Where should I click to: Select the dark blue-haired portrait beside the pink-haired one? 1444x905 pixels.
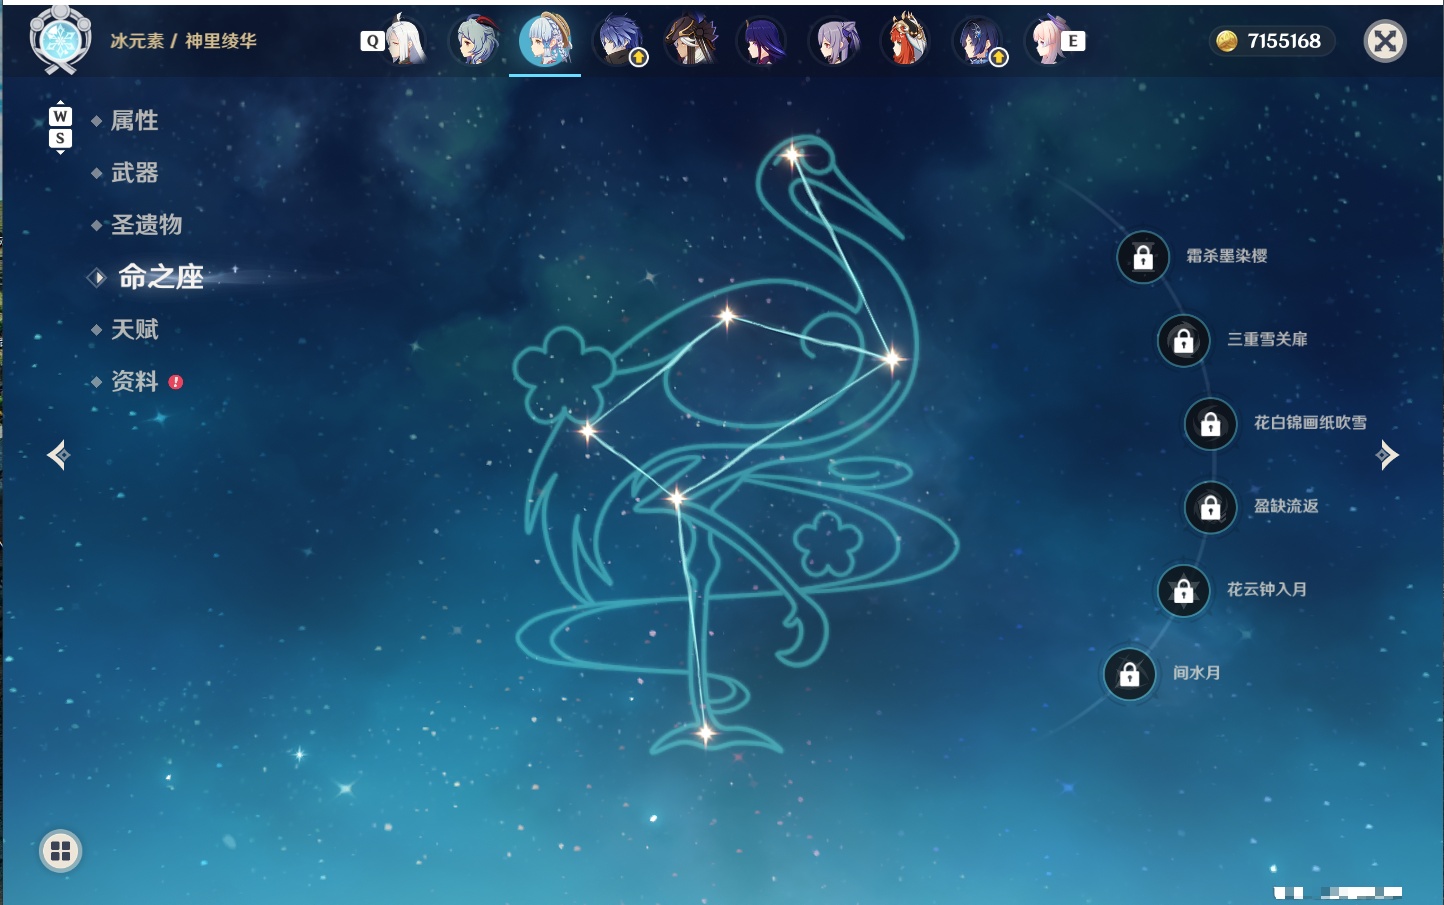(979, 41)
